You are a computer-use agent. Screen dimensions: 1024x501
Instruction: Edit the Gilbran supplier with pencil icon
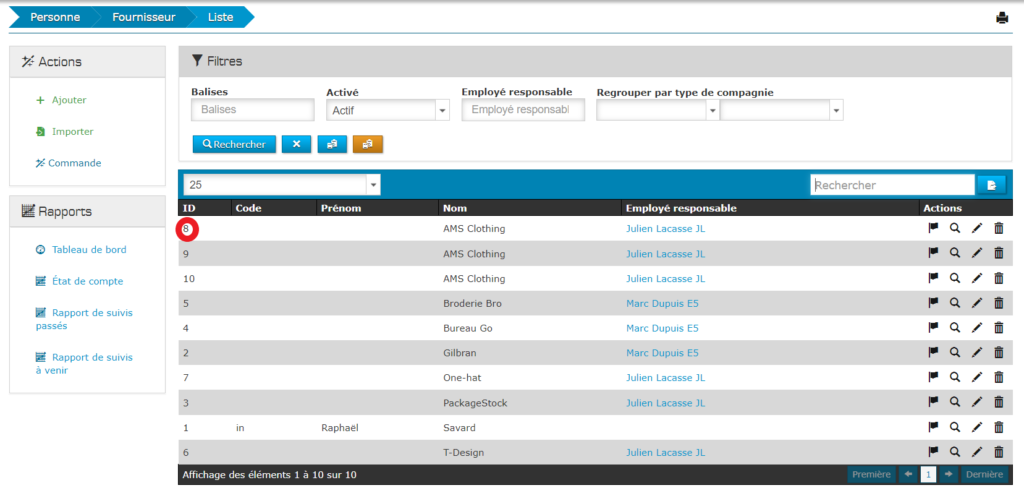[977, 353]
